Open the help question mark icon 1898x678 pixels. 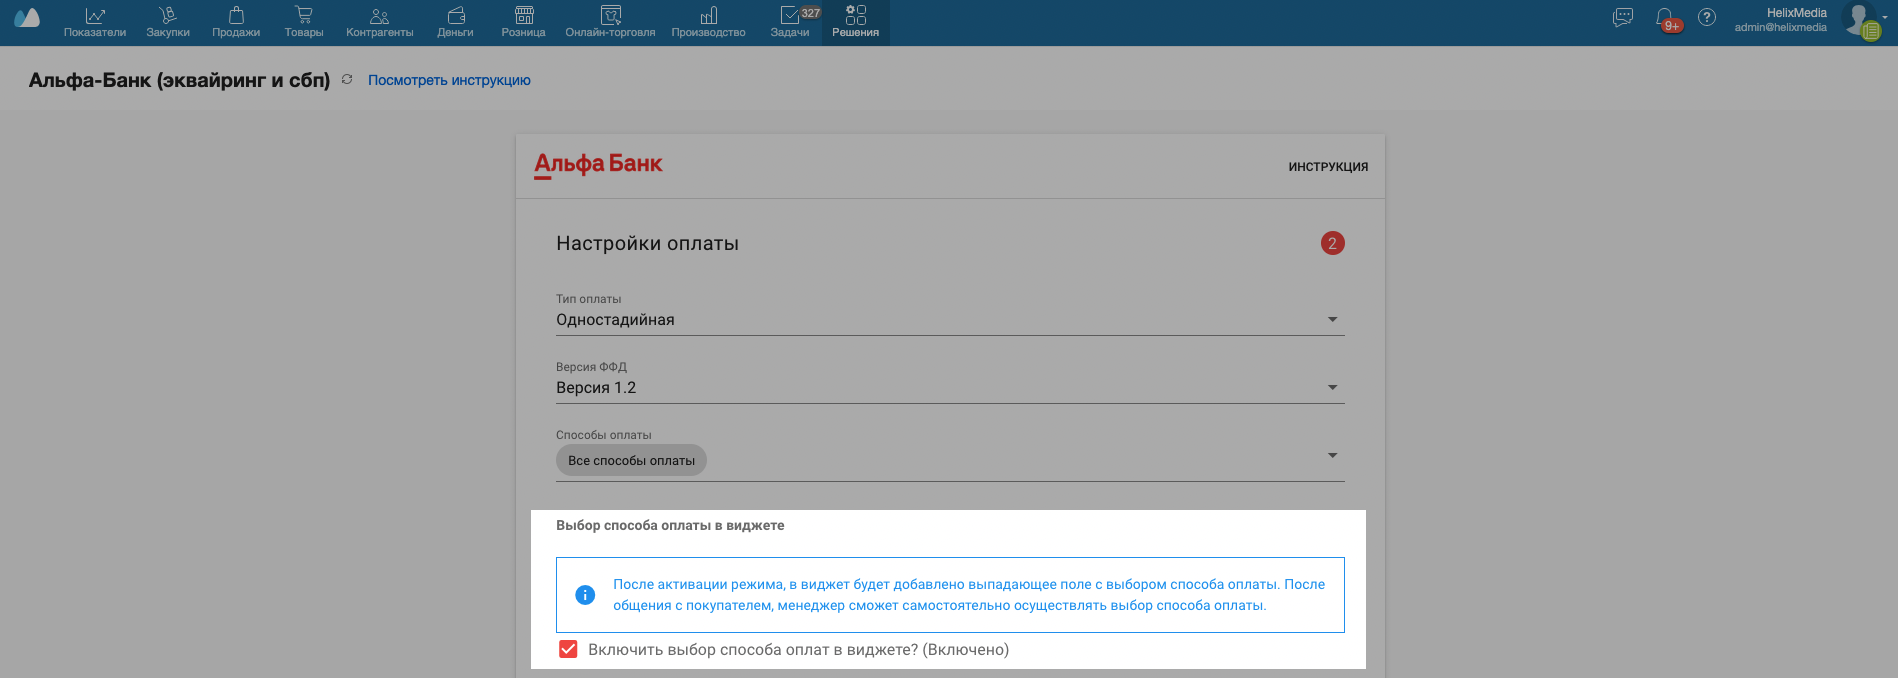tap(1707, 17)
